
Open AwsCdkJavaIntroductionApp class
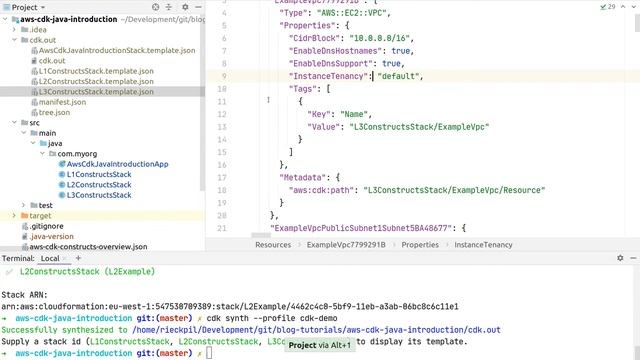[117, 164]
